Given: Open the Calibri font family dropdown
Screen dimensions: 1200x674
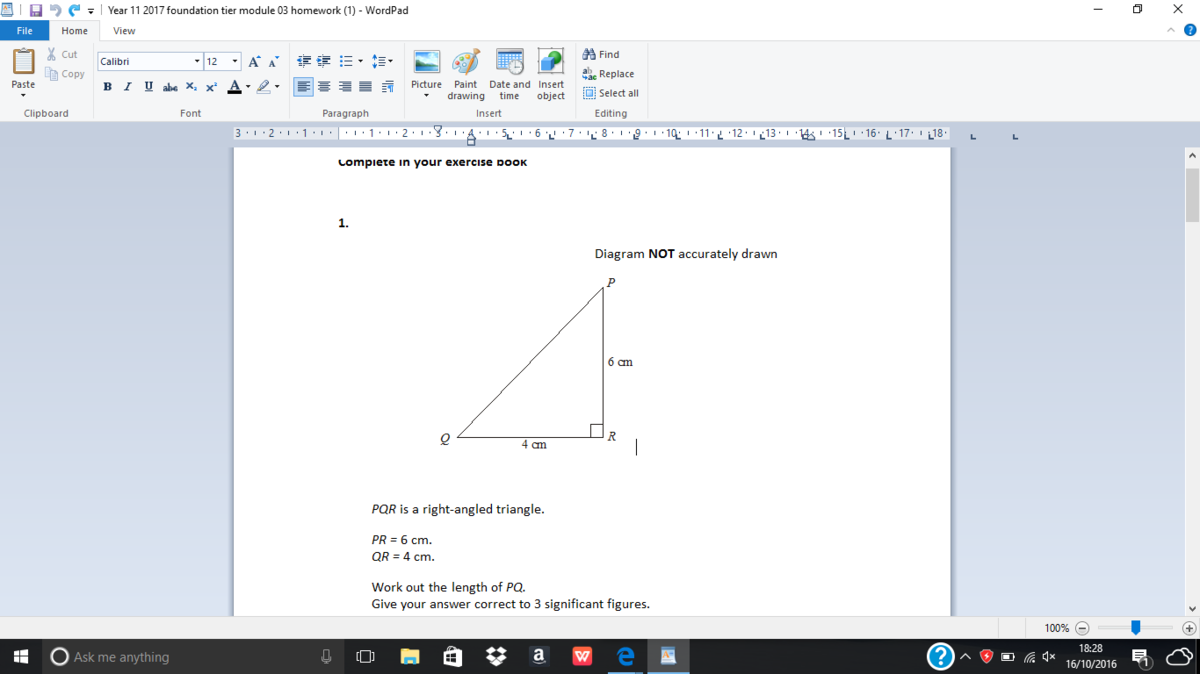Looking at the screenshot, I should (197, 62).
